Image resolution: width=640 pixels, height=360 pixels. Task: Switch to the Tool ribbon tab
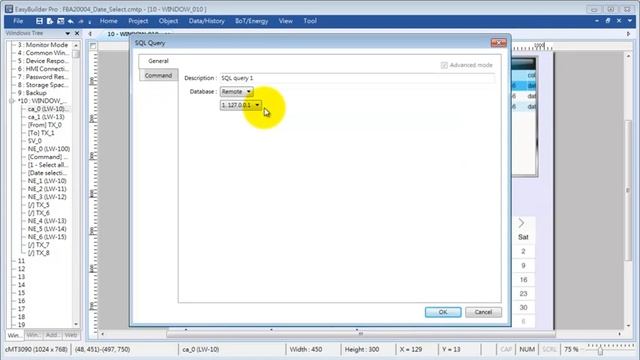click(310, 21)
